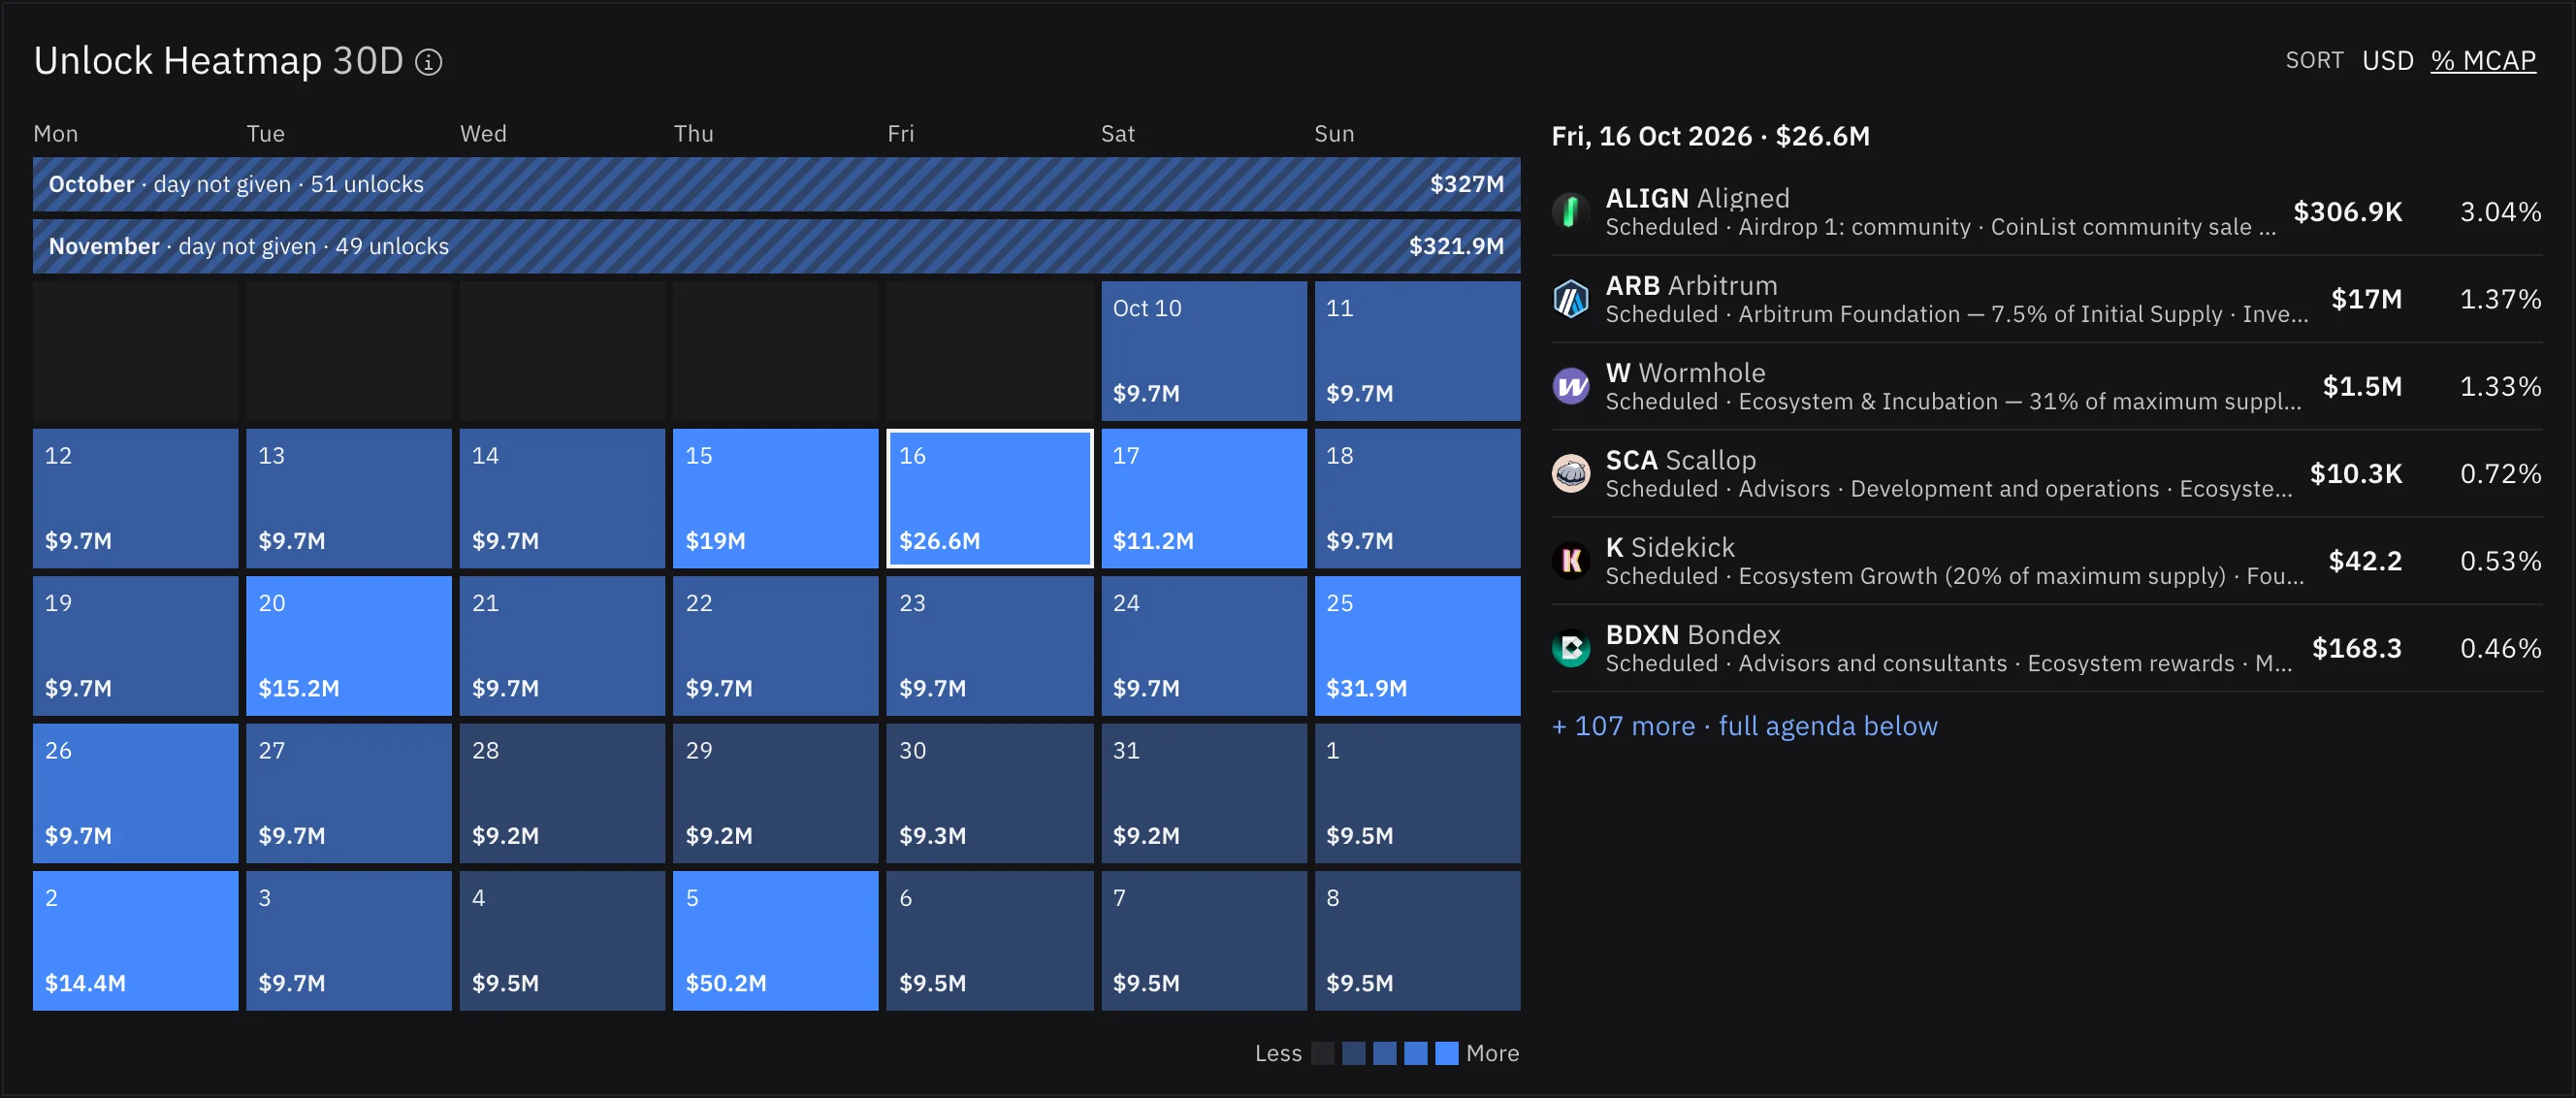Open the +107 more full agenda link

[1744, 726]
